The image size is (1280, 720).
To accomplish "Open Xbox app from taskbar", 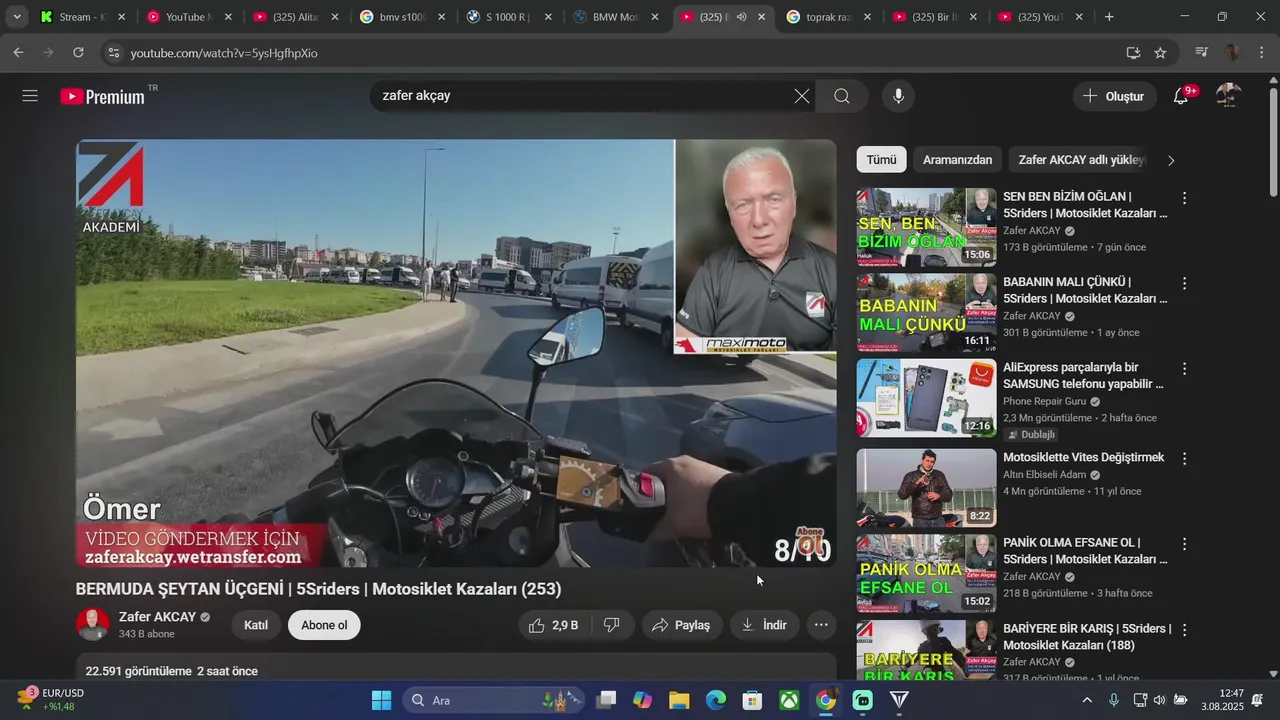I will point(789,700).
